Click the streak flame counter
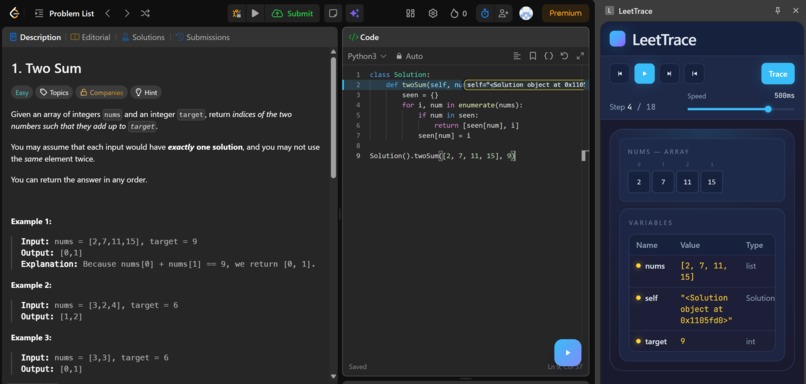 459,14
